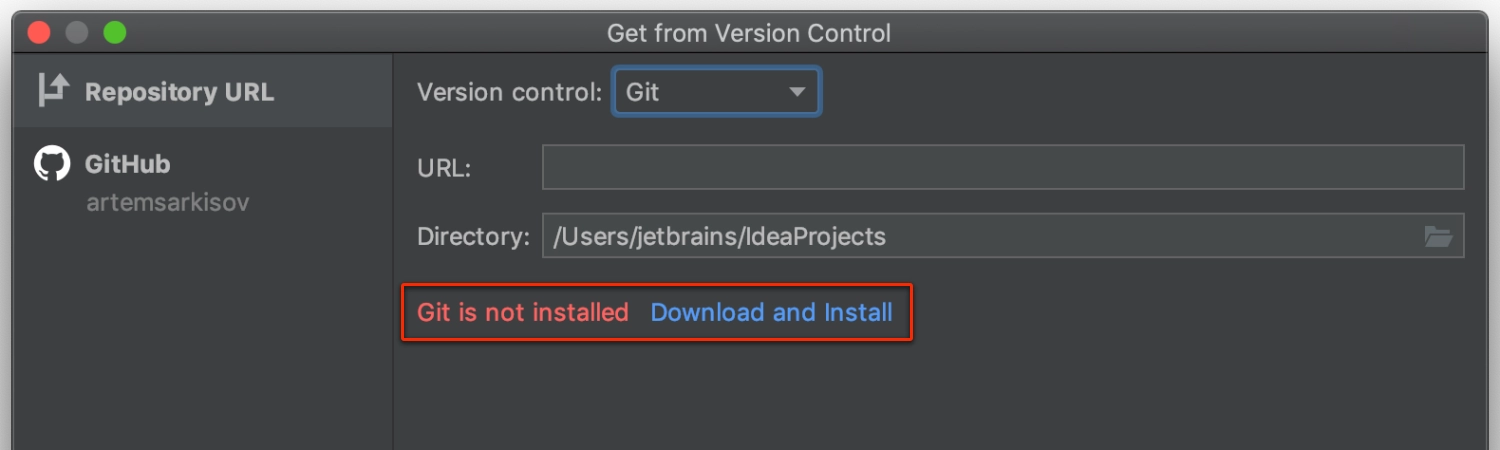Screen dimensions: 1500x450
Task: Focus the empty URL input field
Action: pyautogui.click(x=1003, y=167)
